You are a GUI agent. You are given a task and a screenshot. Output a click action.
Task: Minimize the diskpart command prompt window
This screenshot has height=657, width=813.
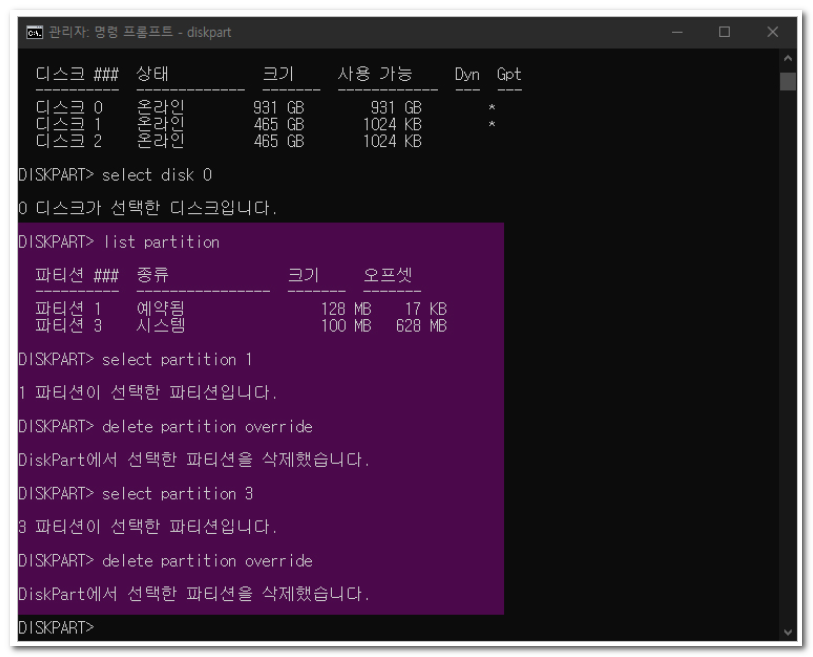click(677, 32)
